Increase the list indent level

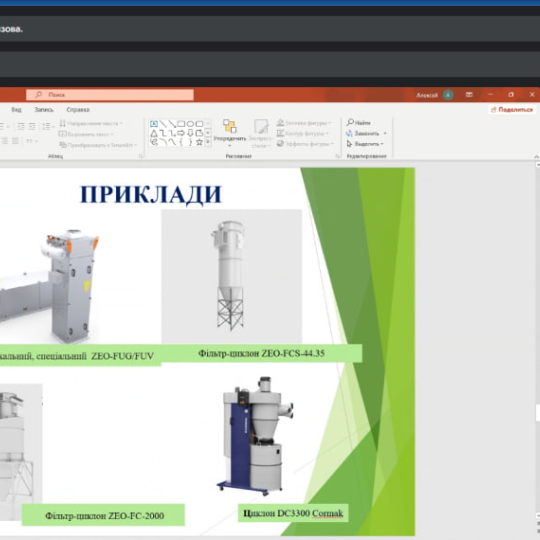coord(32,126)
